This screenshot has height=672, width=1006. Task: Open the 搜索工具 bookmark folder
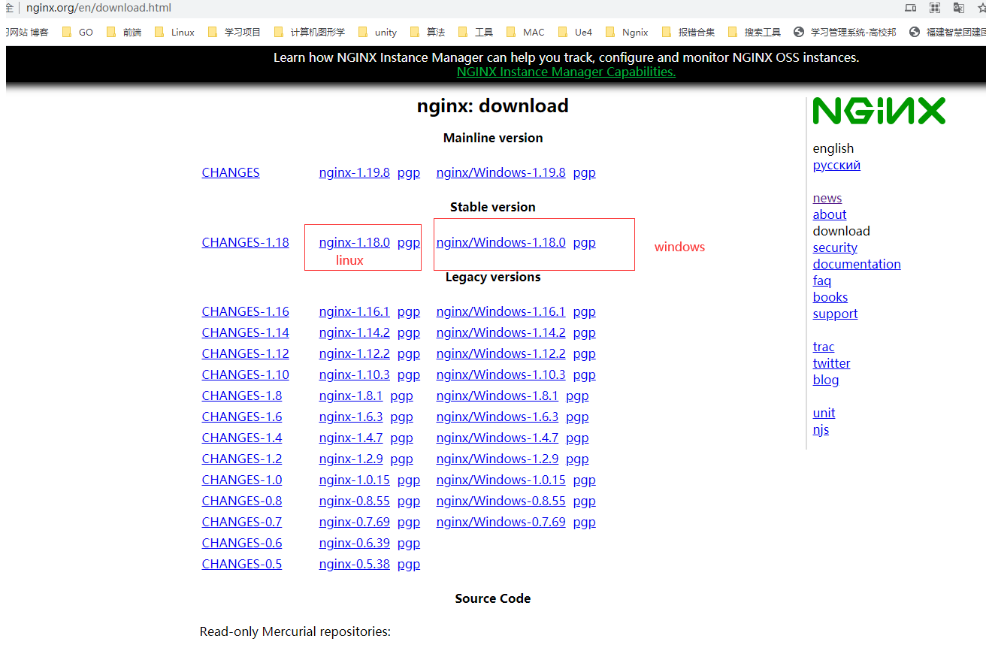tap(754, 32)
